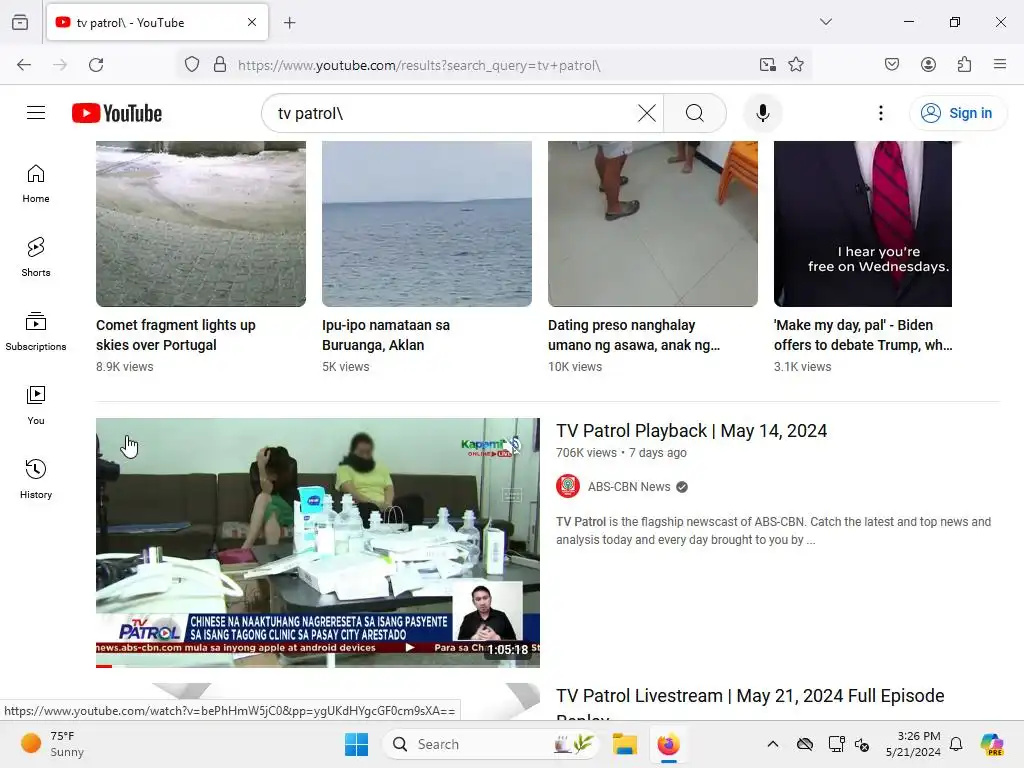Screen dimensions: 1024x768
Task: Open the Dating preso nanghalay short thumbnail
Action: (653, 223)
